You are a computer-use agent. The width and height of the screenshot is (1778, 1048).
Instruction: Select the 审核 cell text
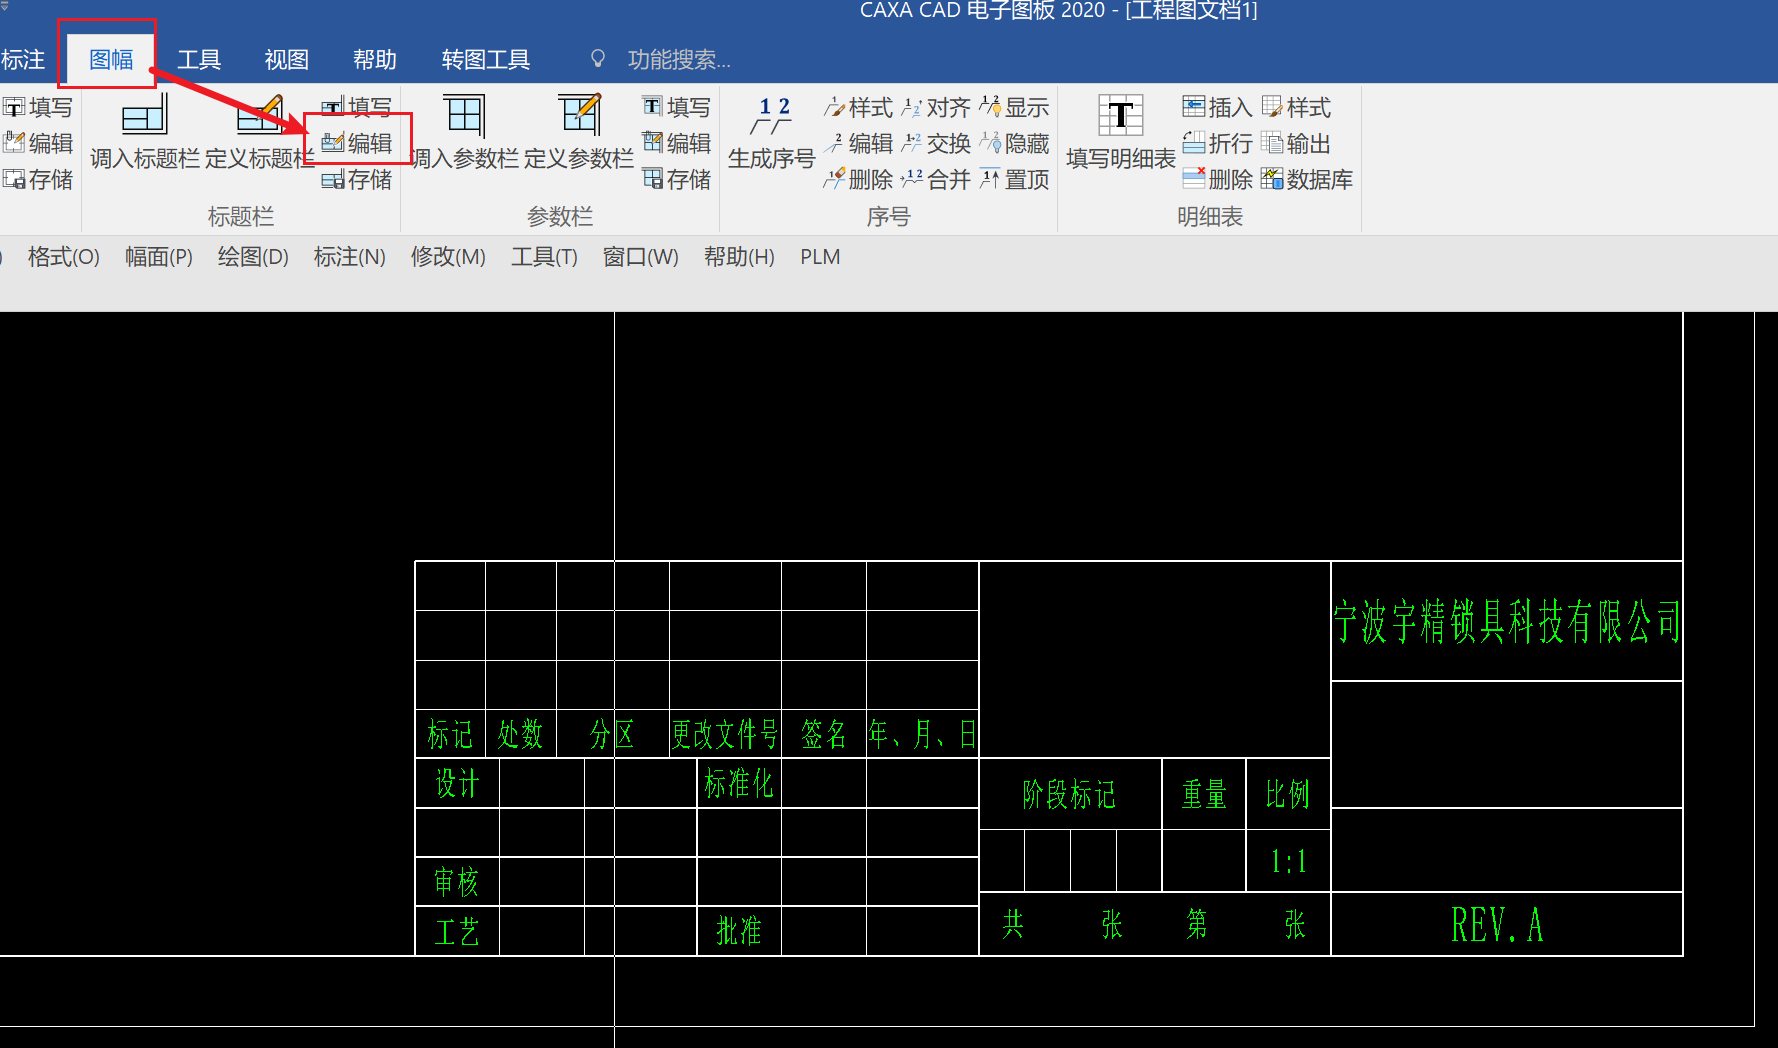pyautogui.click(x=457, y=882)
